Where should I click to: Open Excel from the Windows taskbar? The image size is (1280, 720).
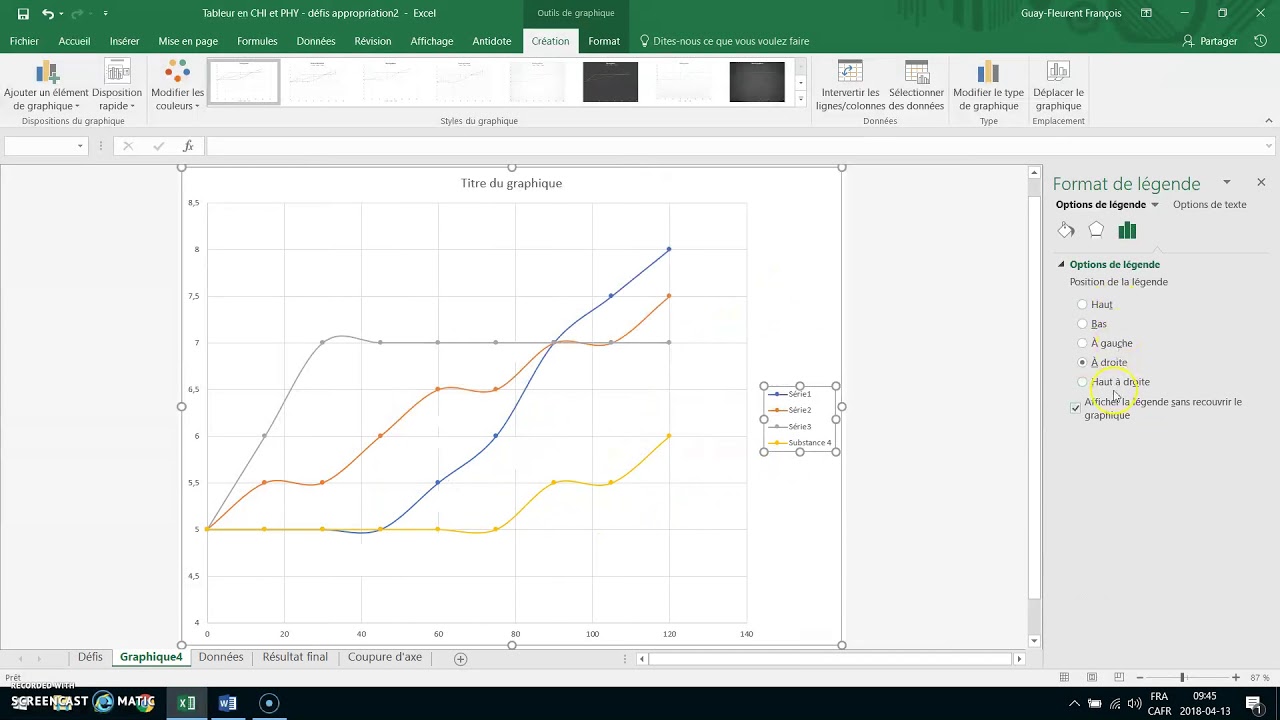point(187,703)
